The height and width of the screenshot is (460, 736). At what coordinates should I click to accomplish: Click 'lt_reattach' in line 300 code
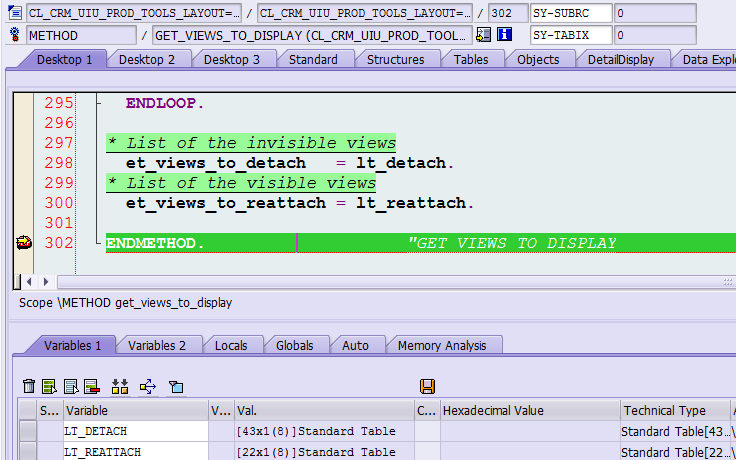[x=411, y=203]
